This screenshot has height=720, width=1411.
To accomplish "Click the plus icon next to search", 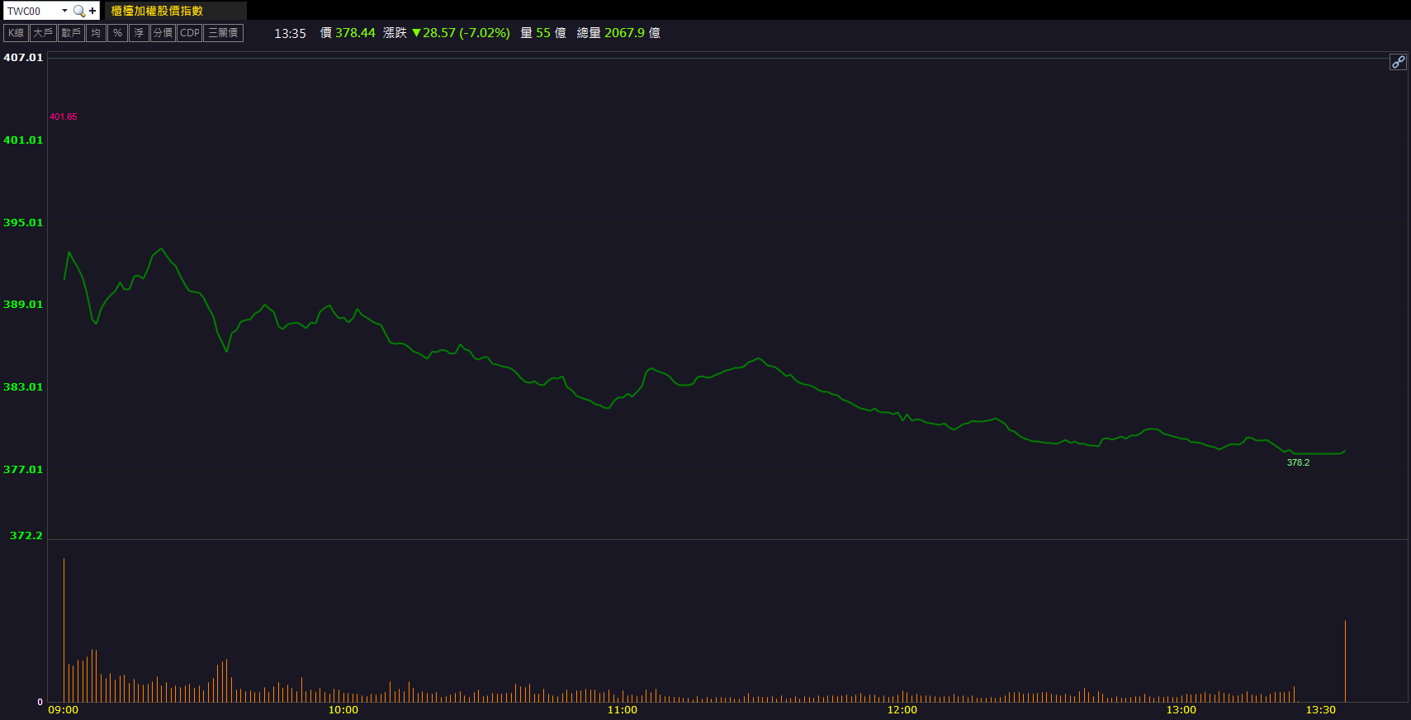I will pos(93,11).
